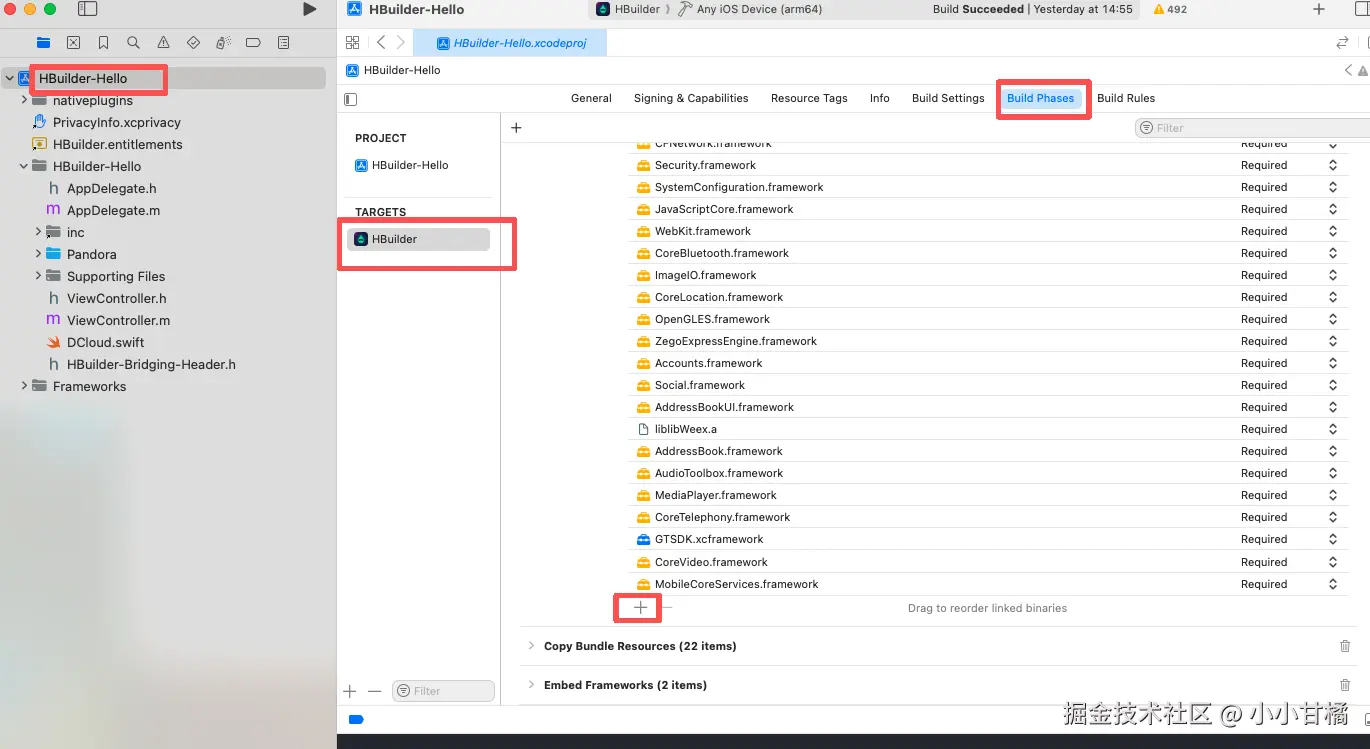The image size is (1370, 749).
Task: Expand the Supporting Files group
Action: coord(38,277)
